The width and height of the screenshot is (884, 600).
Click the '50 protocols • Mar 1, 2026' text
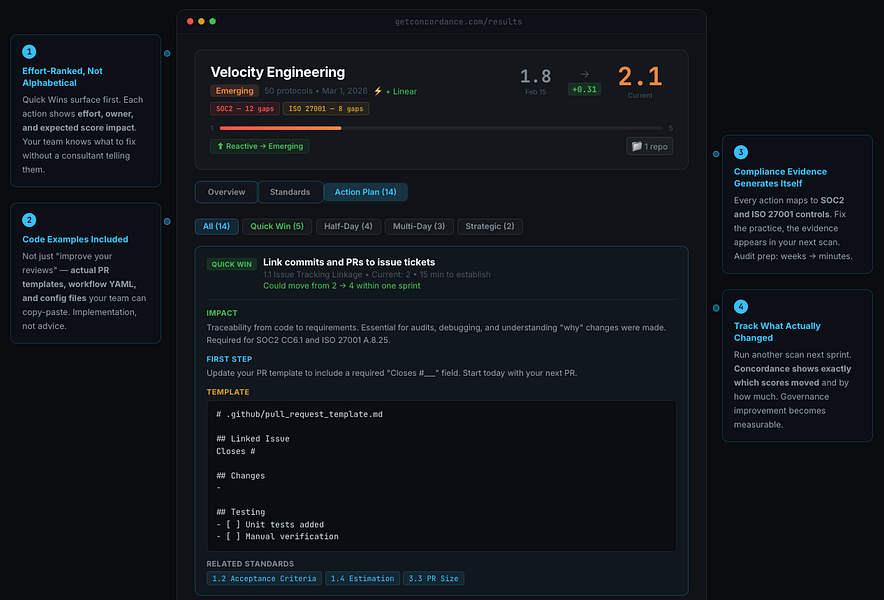(x=316, y=91)
